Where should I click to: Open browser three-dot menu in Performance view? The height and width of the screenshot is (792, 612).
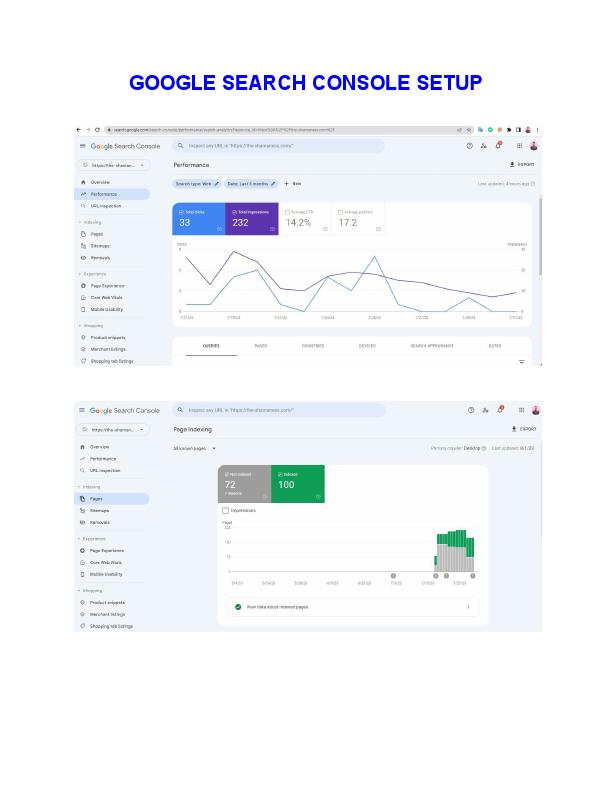537,130
